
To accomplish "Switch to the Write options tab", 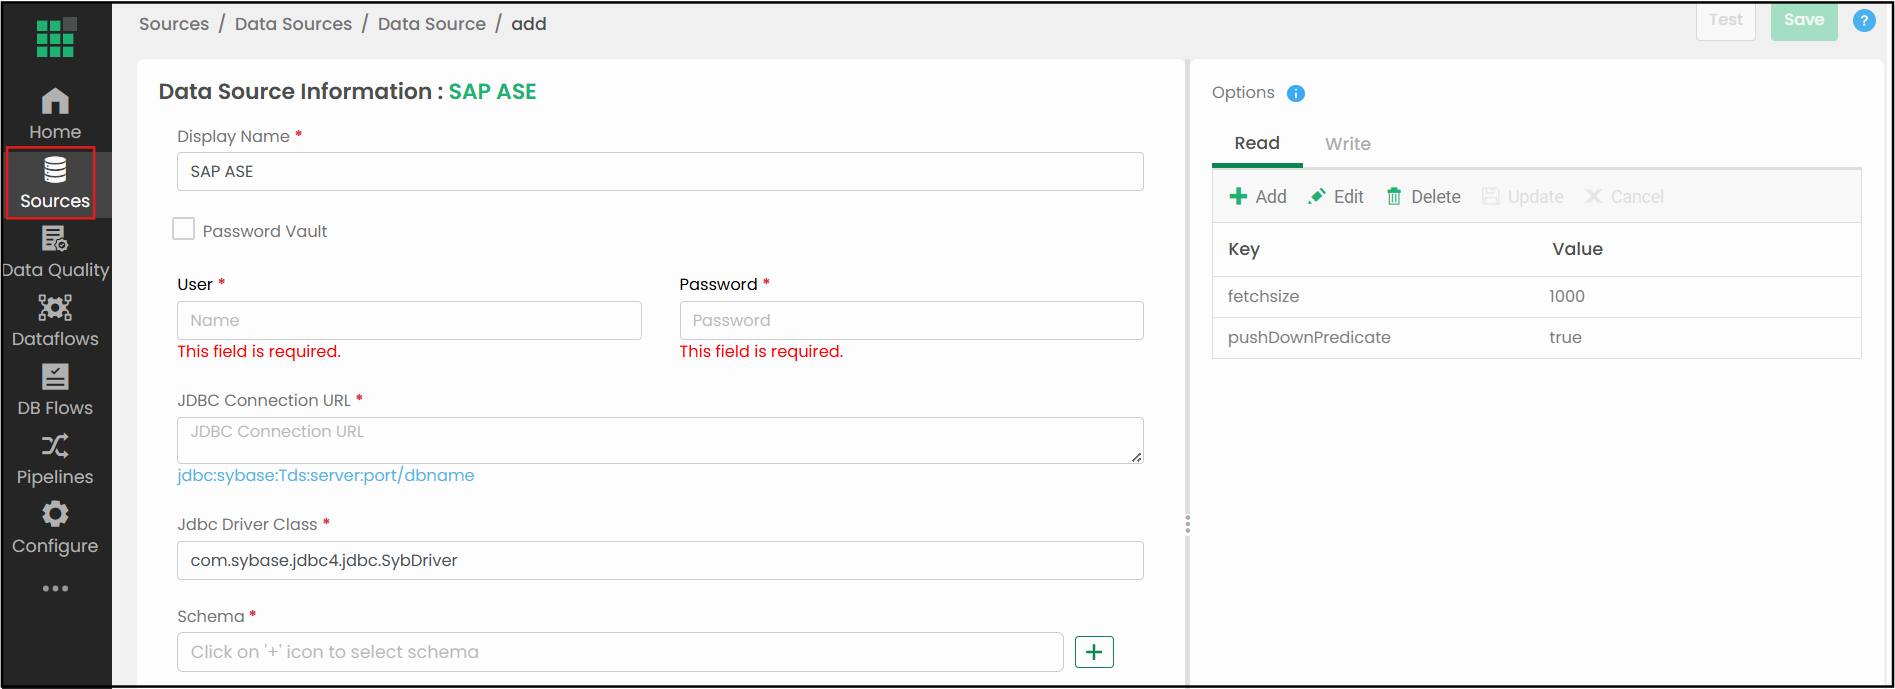I will tap(1347, 144).
